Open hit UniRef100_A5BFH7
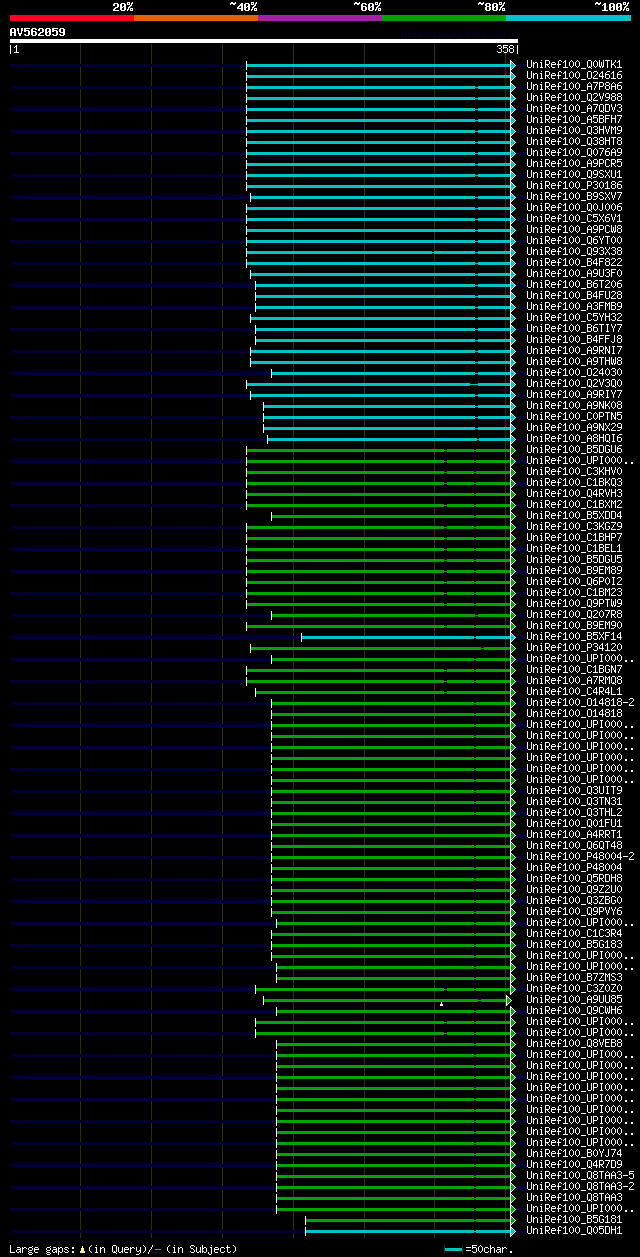The height and width of the screenshot is (1257, 640). 574,119
